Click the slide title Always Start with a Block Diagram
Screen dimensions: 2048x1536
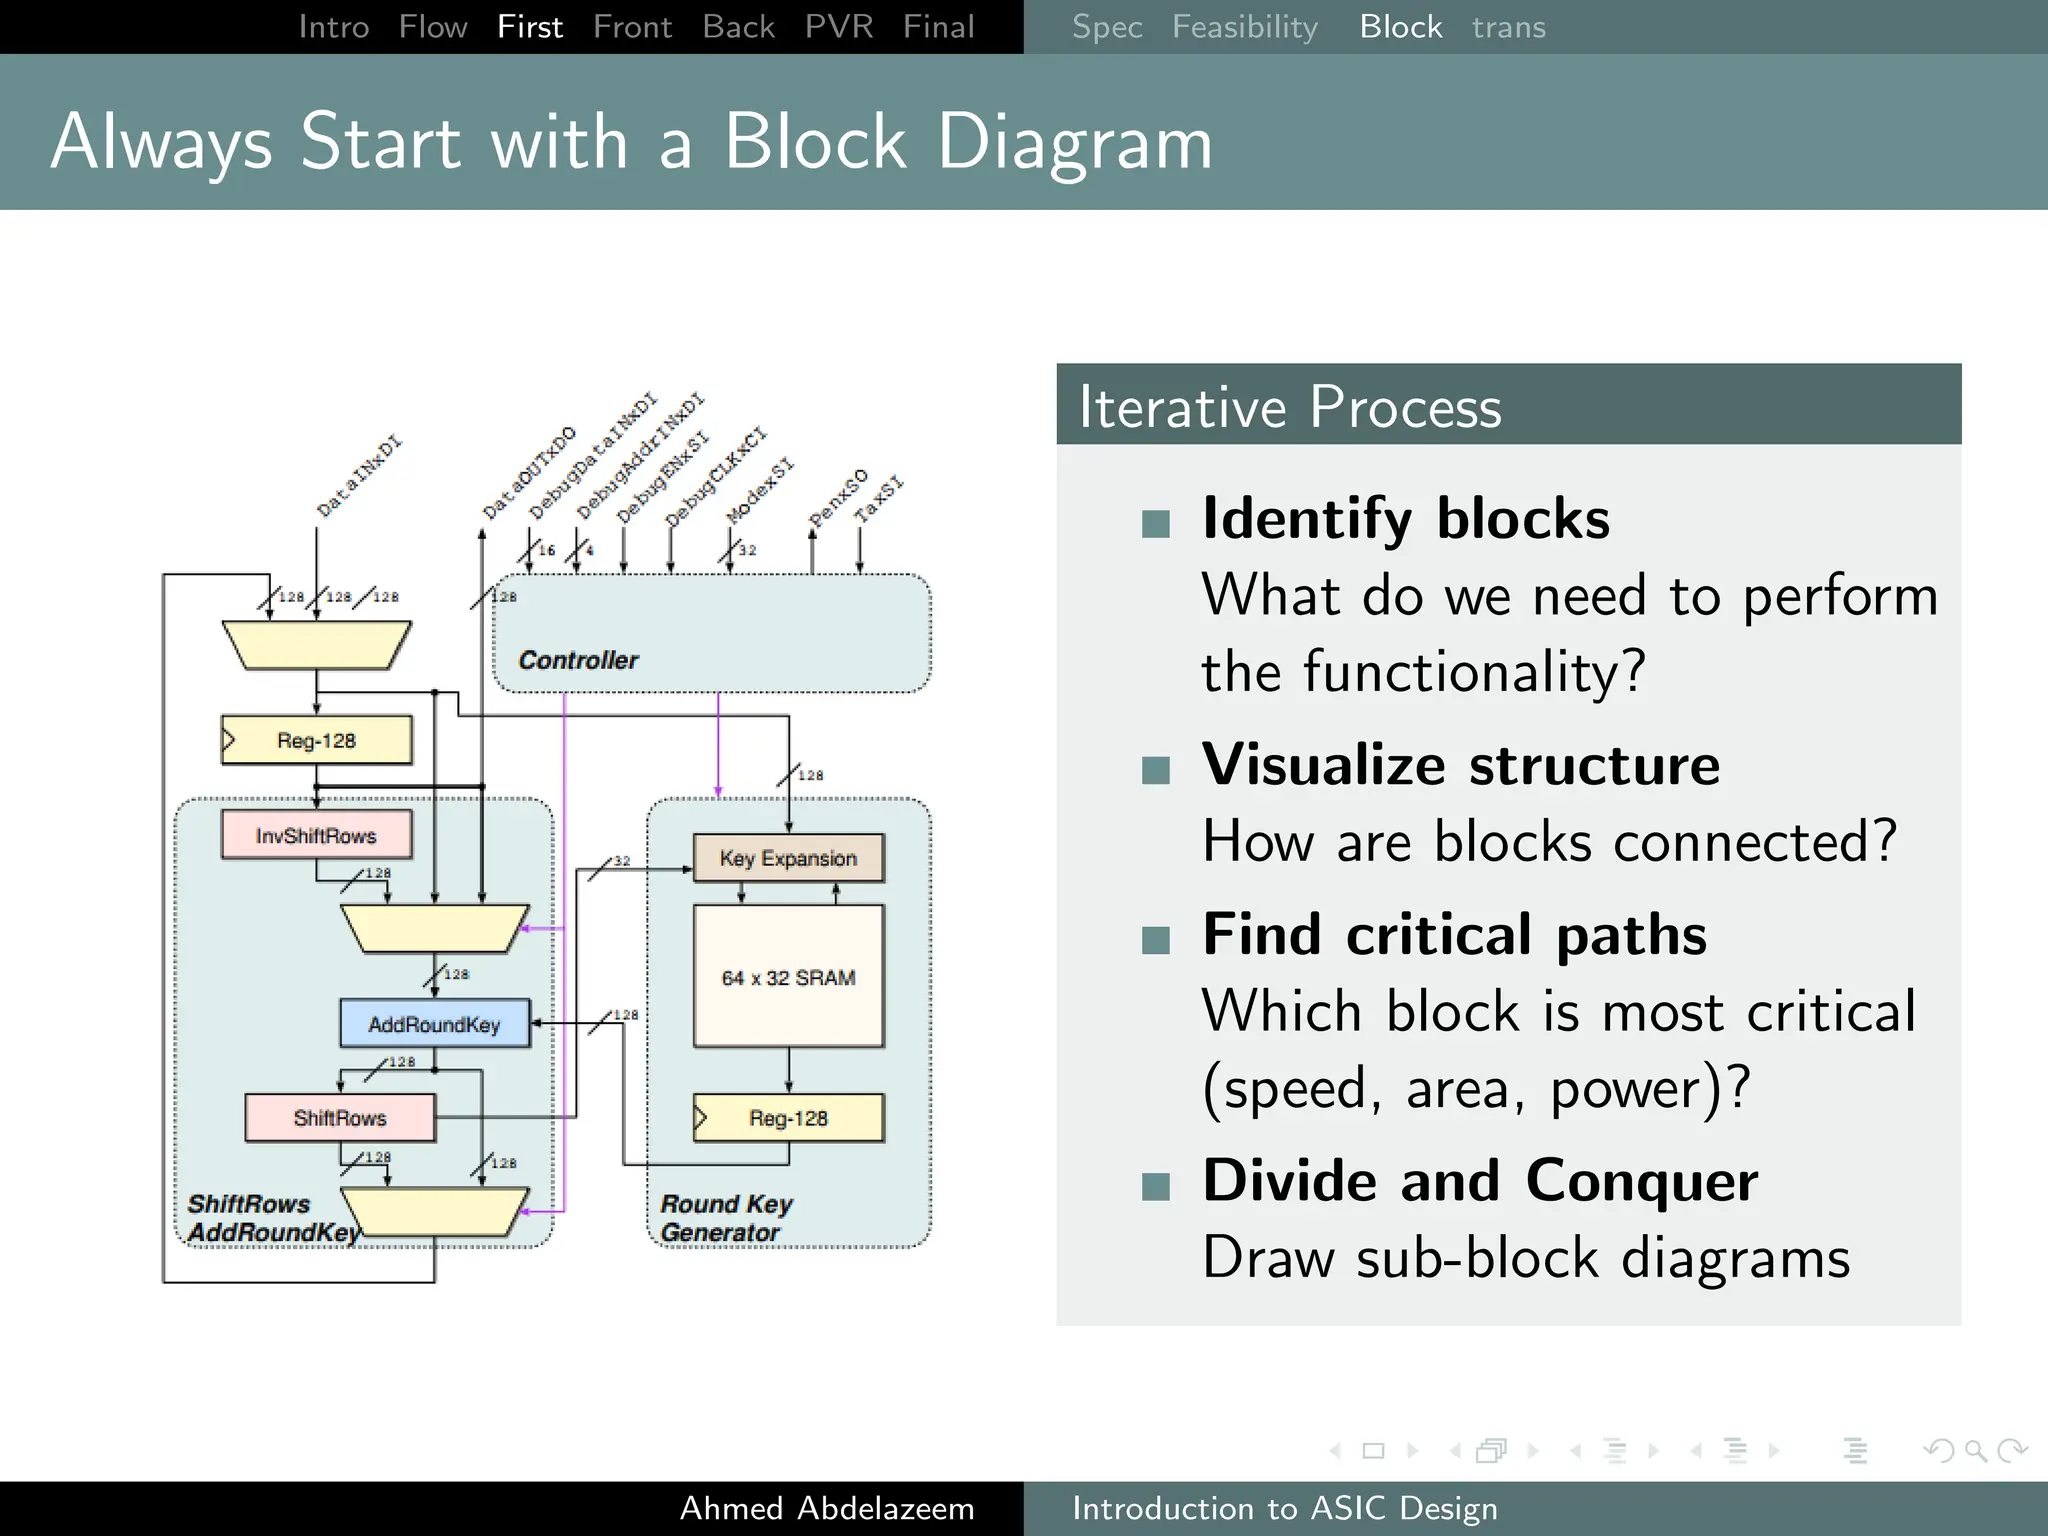click(632, 141)
